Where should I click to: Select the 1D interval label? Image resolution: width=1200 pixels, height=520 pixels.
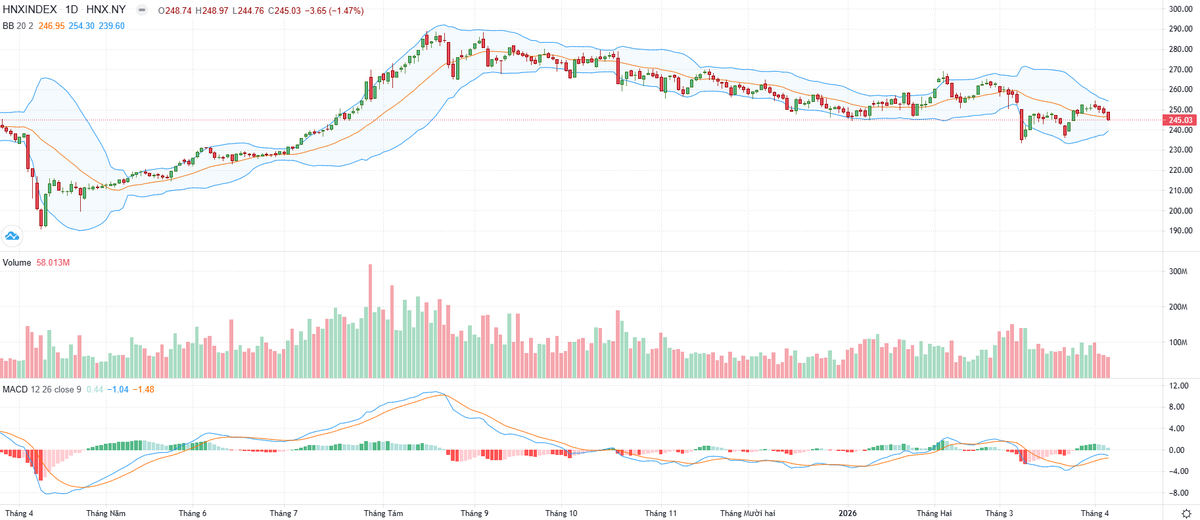tap(73, 8)
